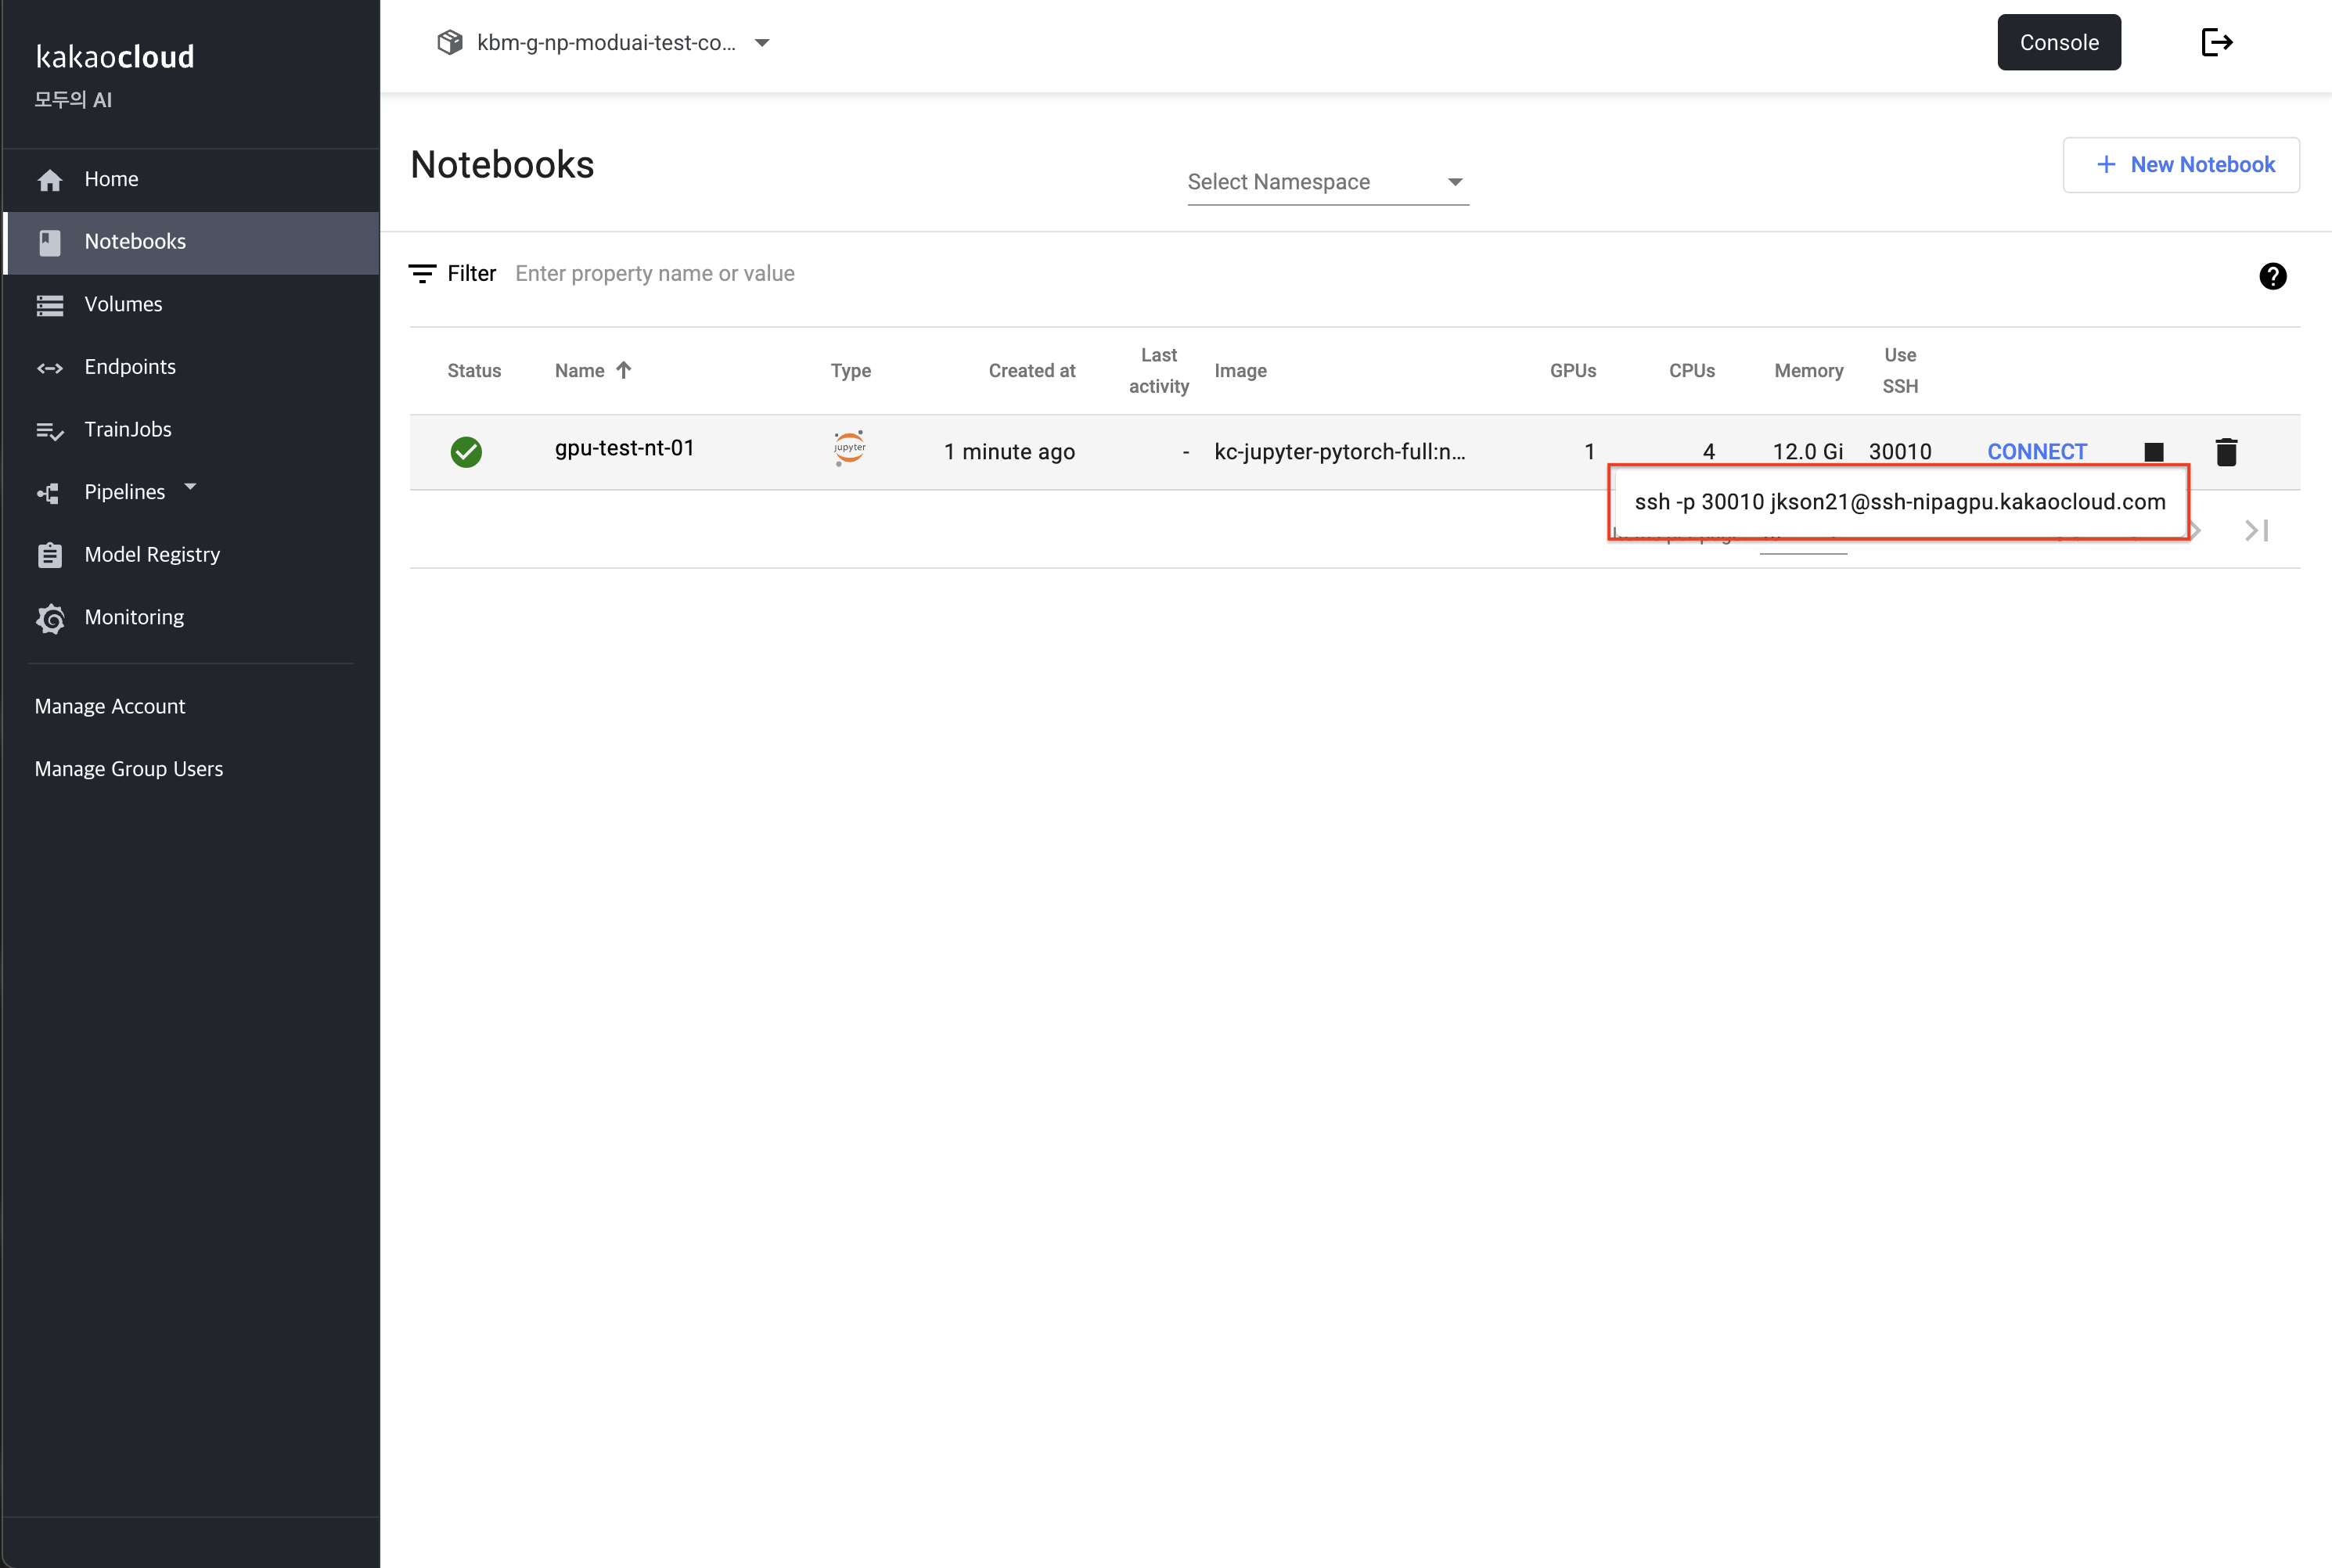Click the Home house icon
The height and width of the screenshot is (1568, 2332).
(x=50, y=180)
